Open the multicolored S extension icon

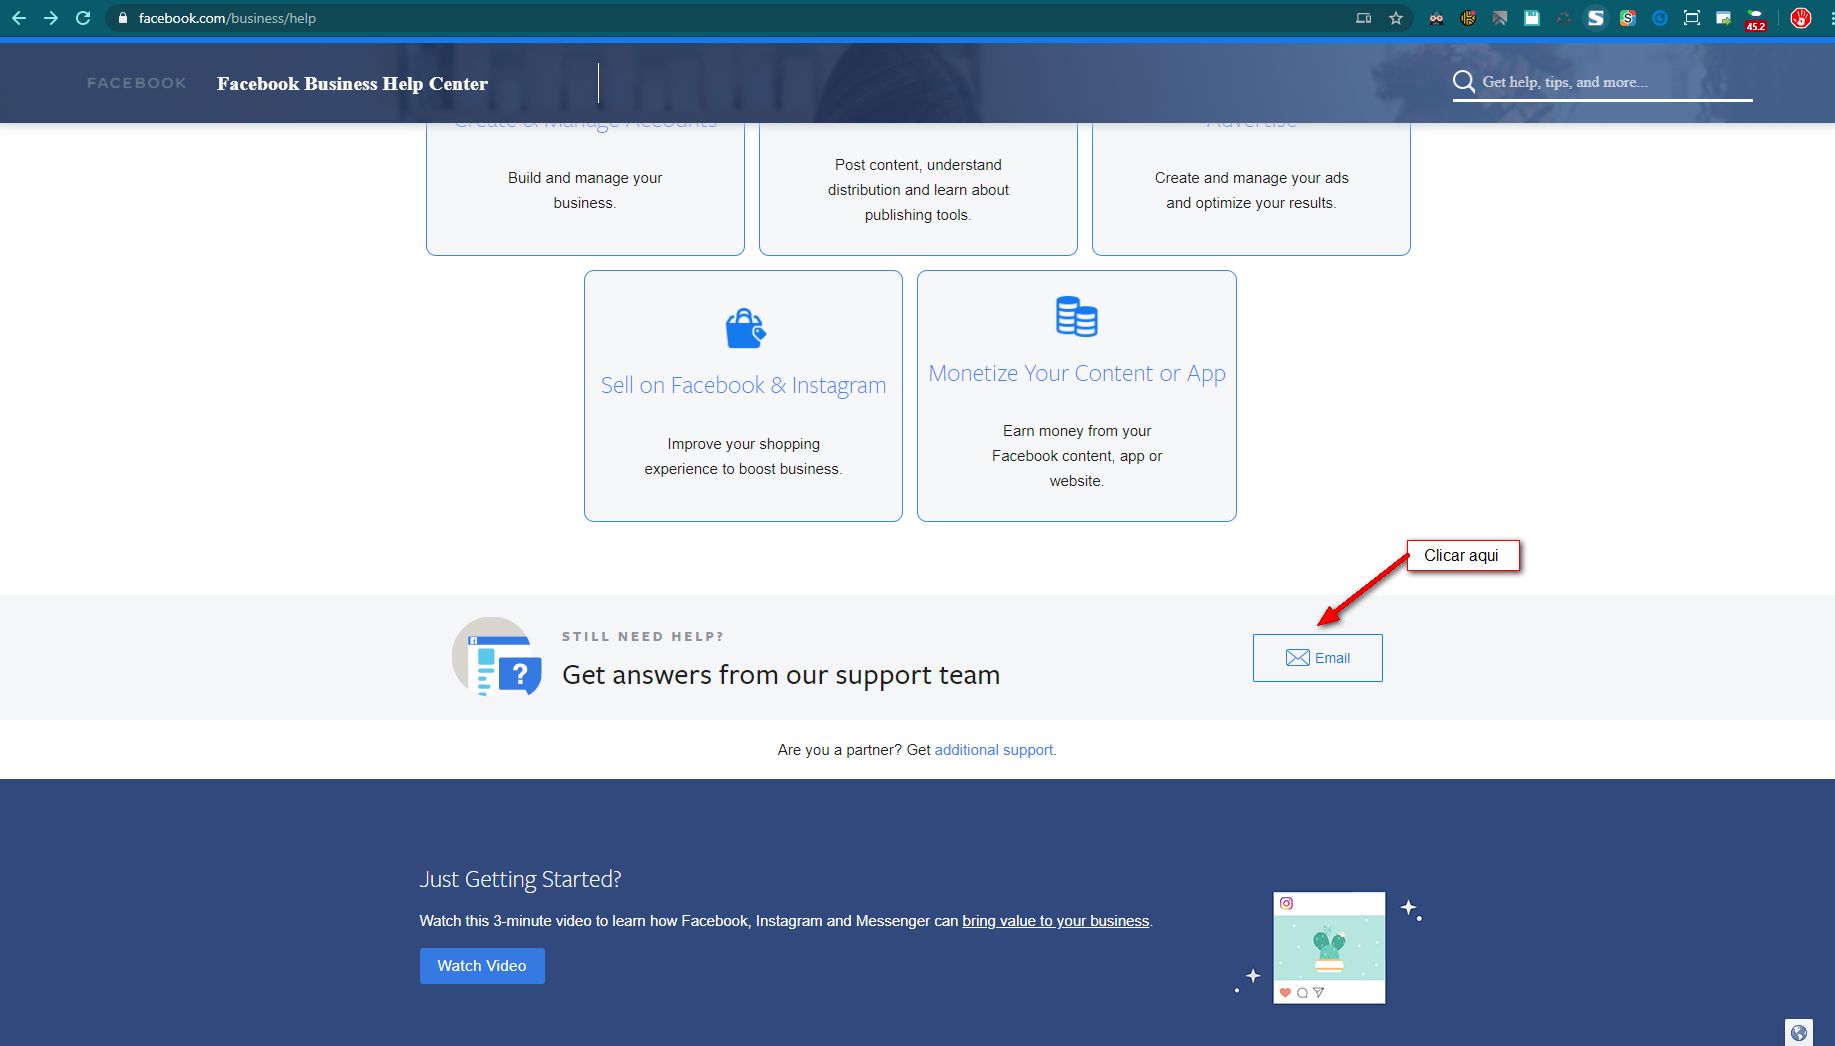pos(1628,18)
